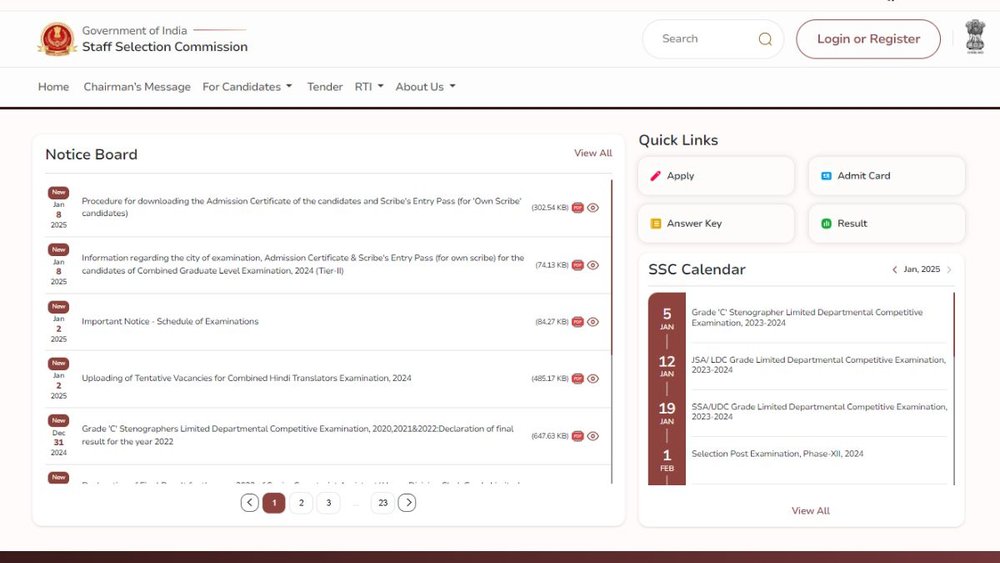Go to next month in SSC Calendar

click(x=949, y=270)
